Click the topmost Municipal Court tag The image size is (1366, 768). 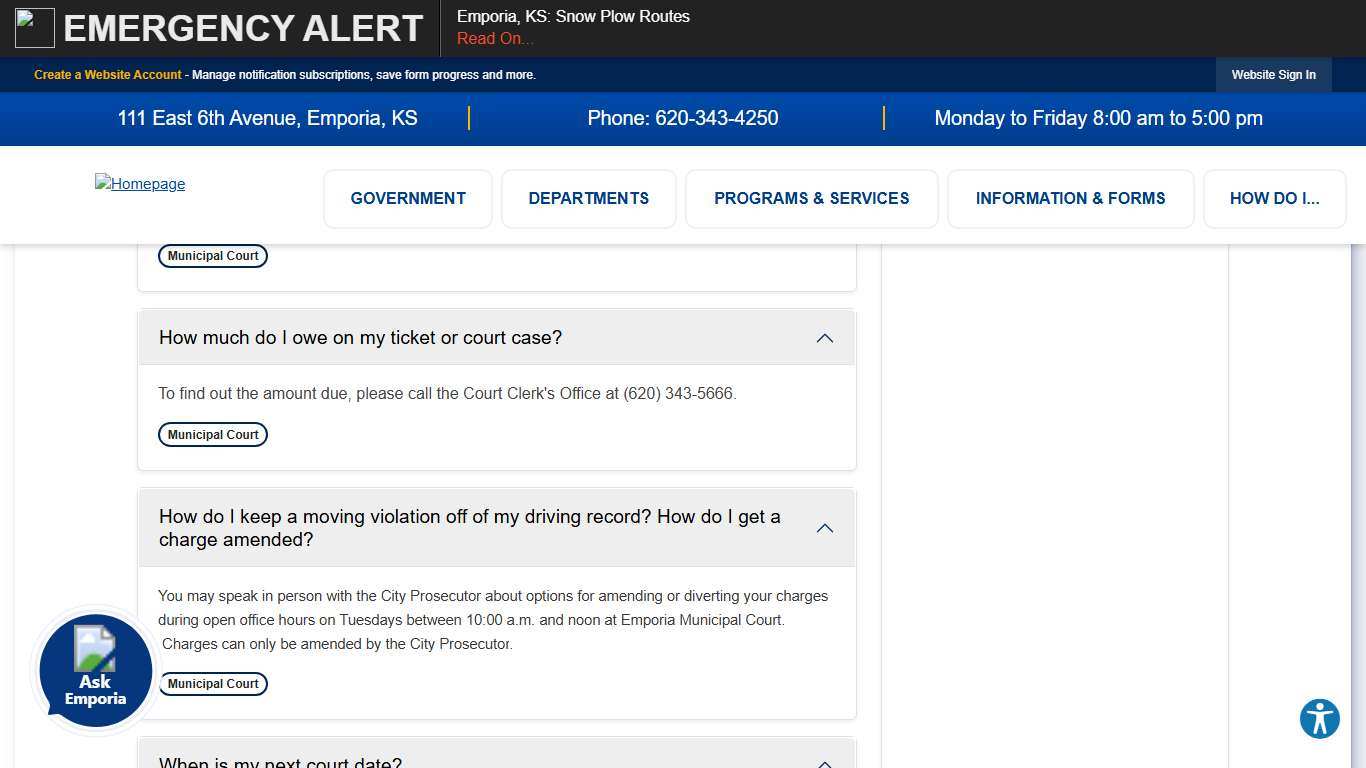point(213,256)
